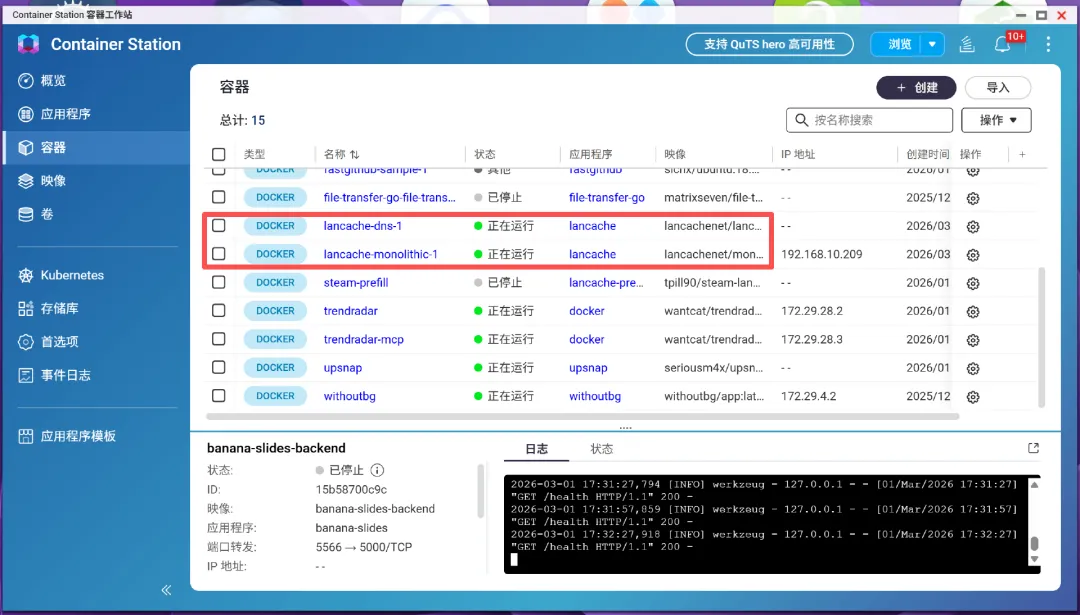
Task: Open gear settings for upsnap
Action: [x=973, y=368]
